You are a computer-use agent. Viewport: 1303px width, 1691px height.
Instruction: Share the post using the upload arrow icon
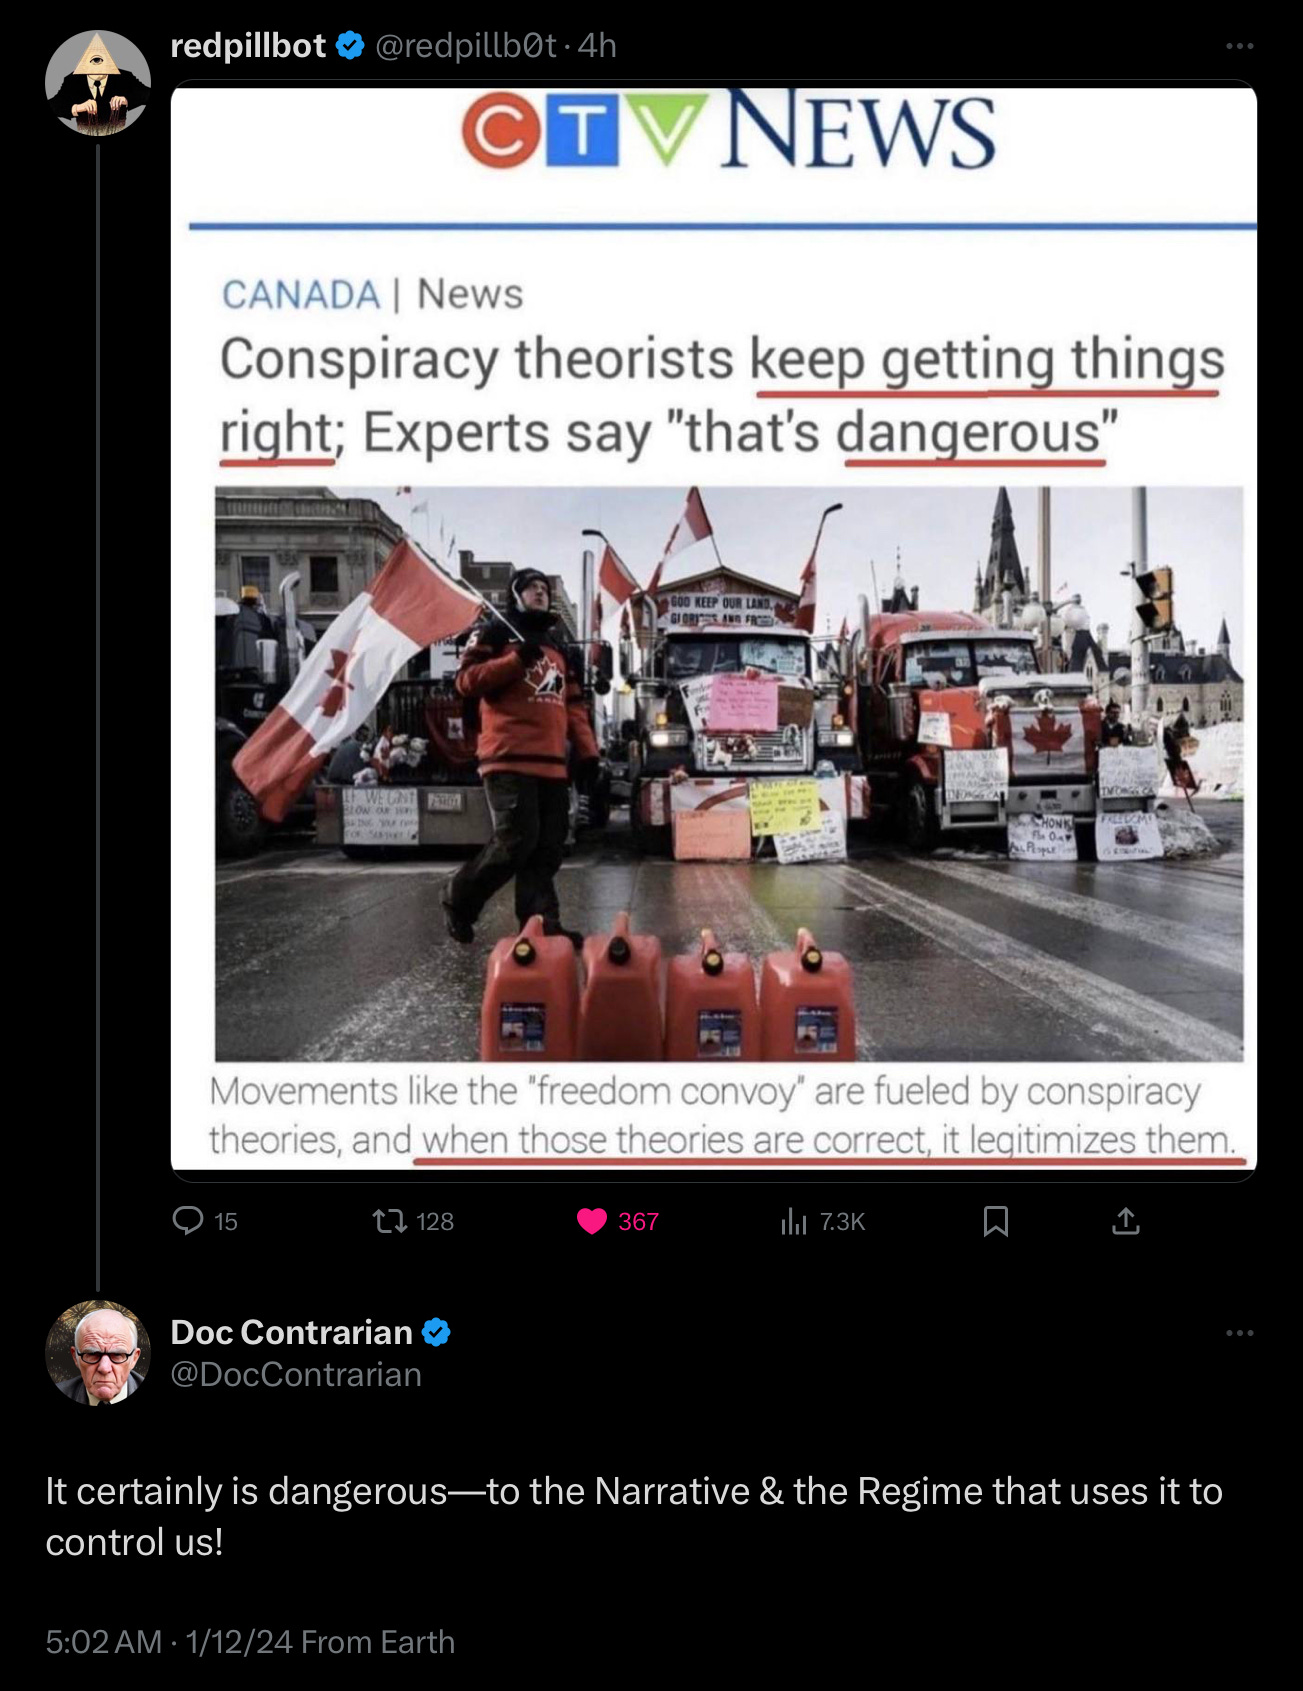click(x=1126, y=1221)
